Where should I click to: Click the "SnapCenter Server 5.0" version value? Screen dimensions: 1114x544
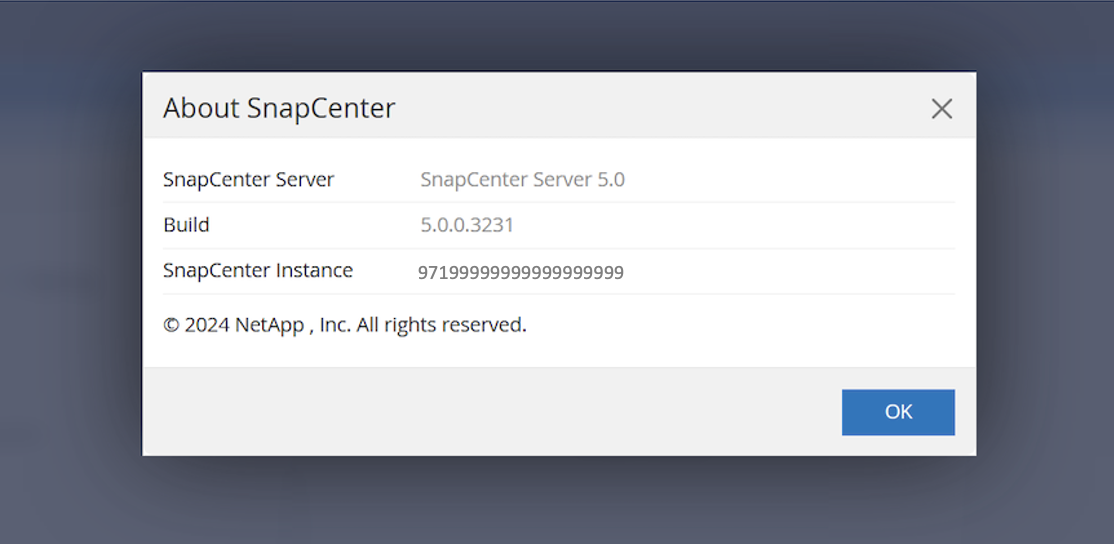[522, 180]
